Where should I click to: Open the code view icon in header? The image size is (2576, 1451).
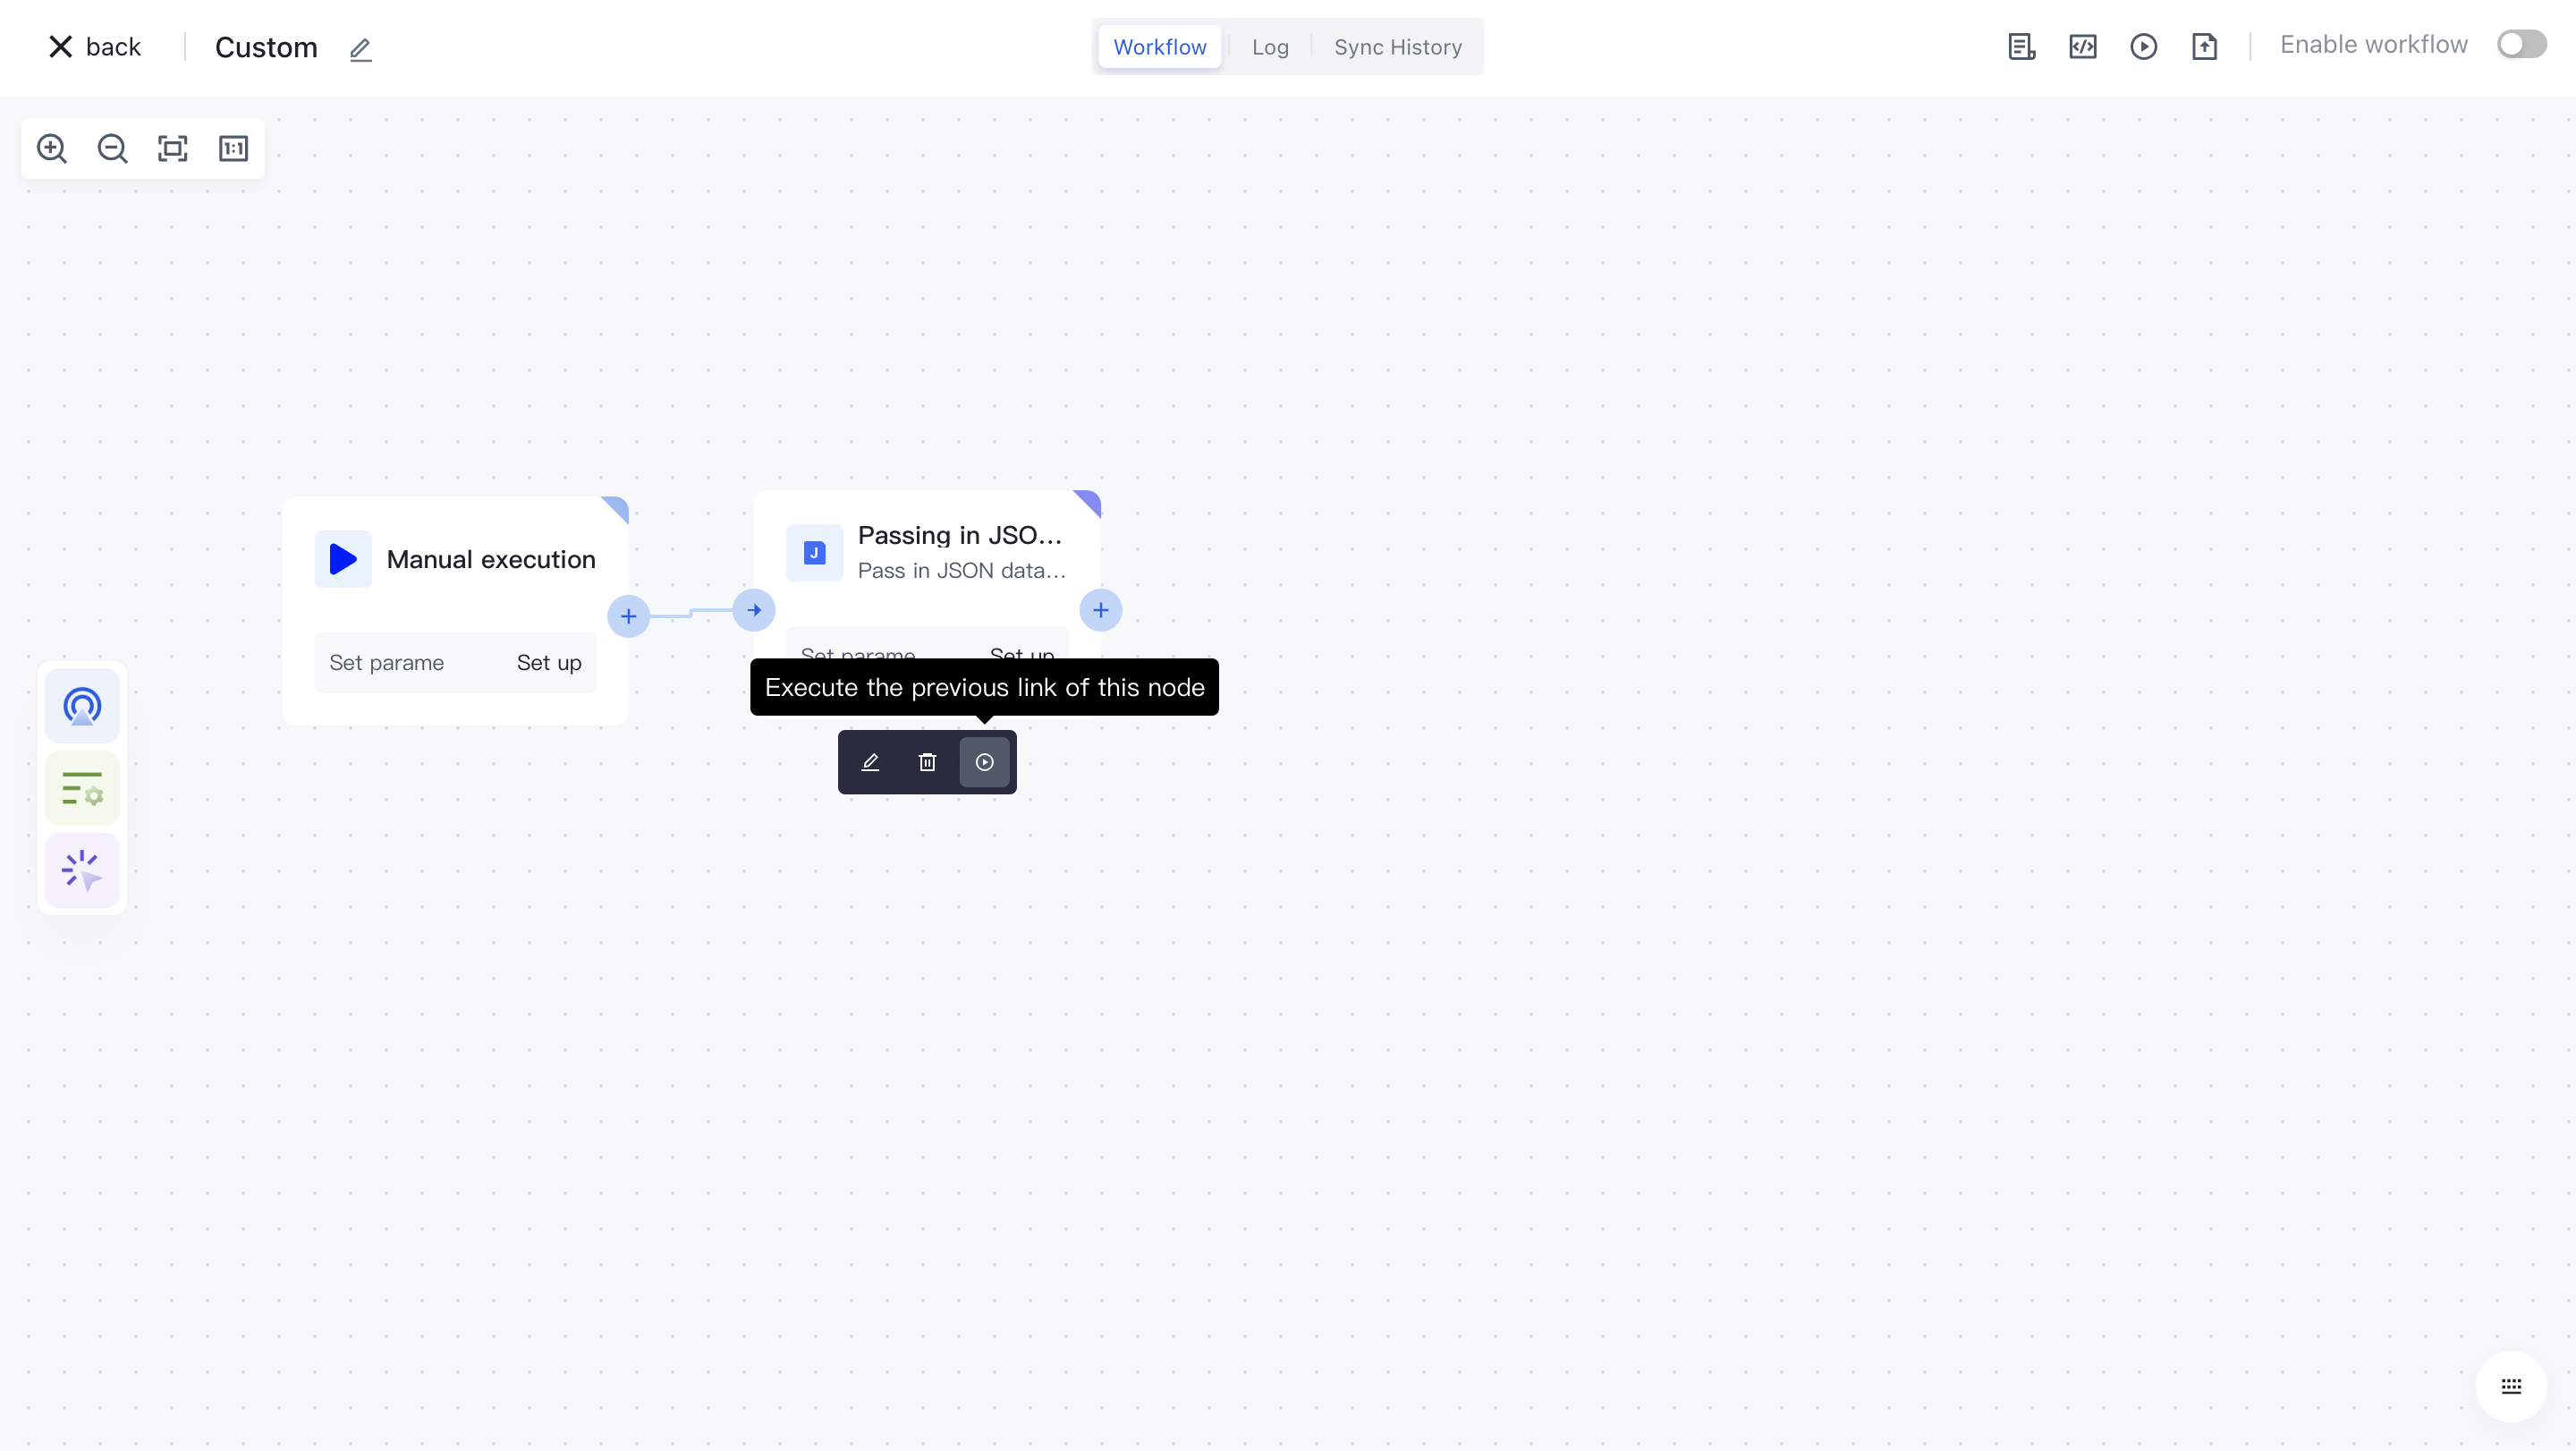(x=2083, y=46)
